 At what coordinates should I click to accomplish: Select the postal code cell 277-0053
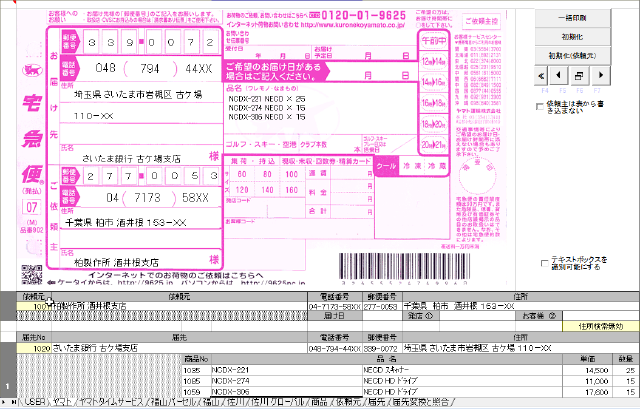point(382,306)
